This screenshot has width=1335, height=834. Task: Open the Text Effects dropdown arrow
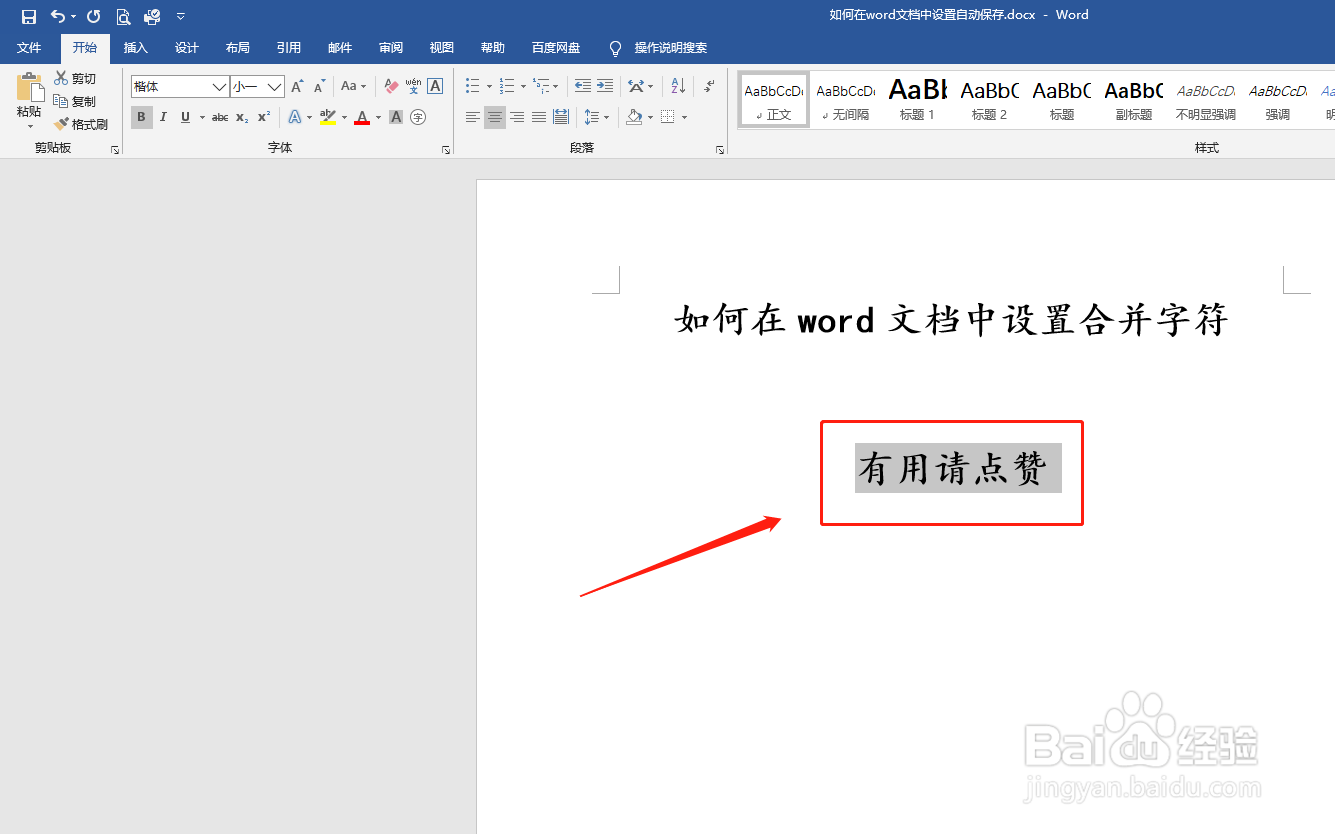(x=310, y=117)
